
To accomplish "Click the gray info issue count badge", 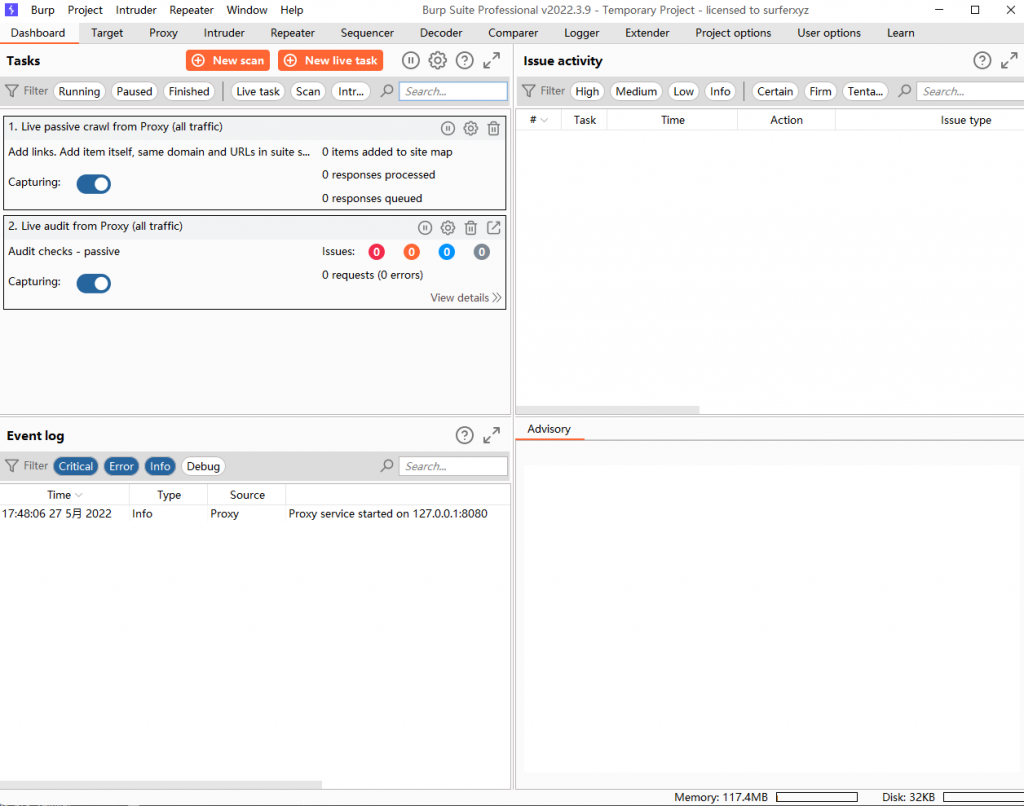I will [481, 252].
